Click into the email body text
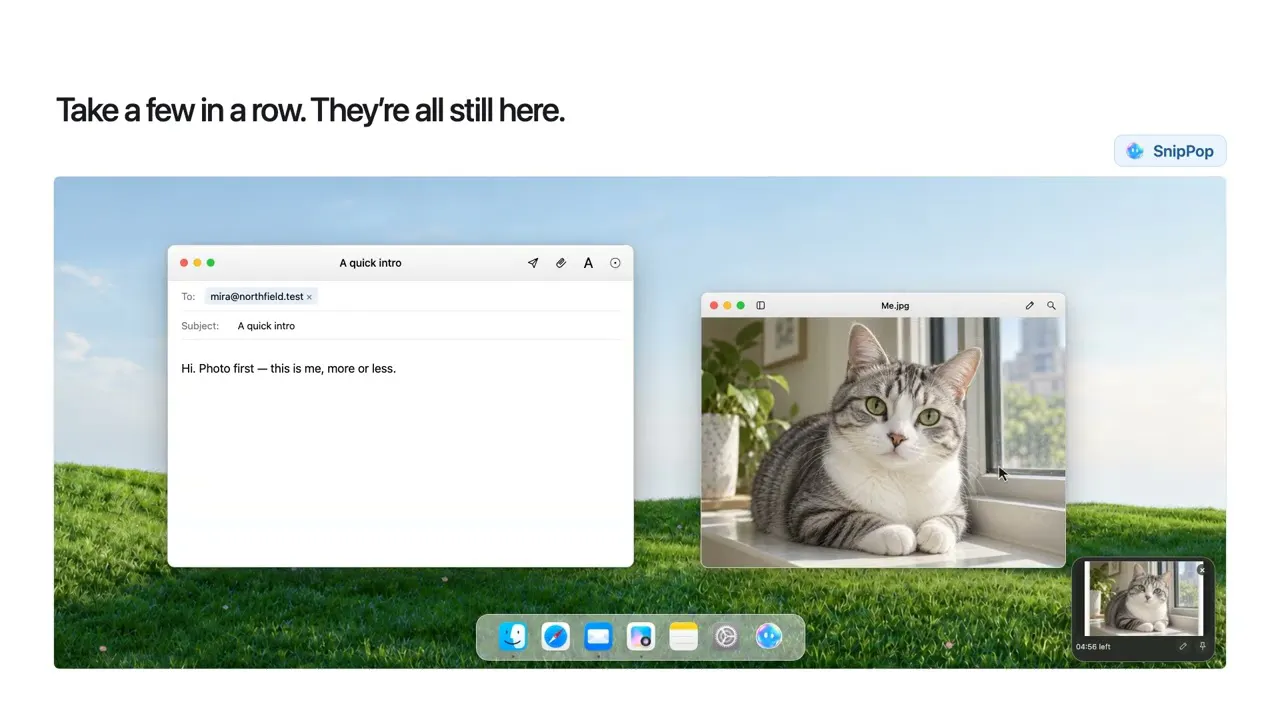Screen dimensions: 1280x720 tap(289, 368)
